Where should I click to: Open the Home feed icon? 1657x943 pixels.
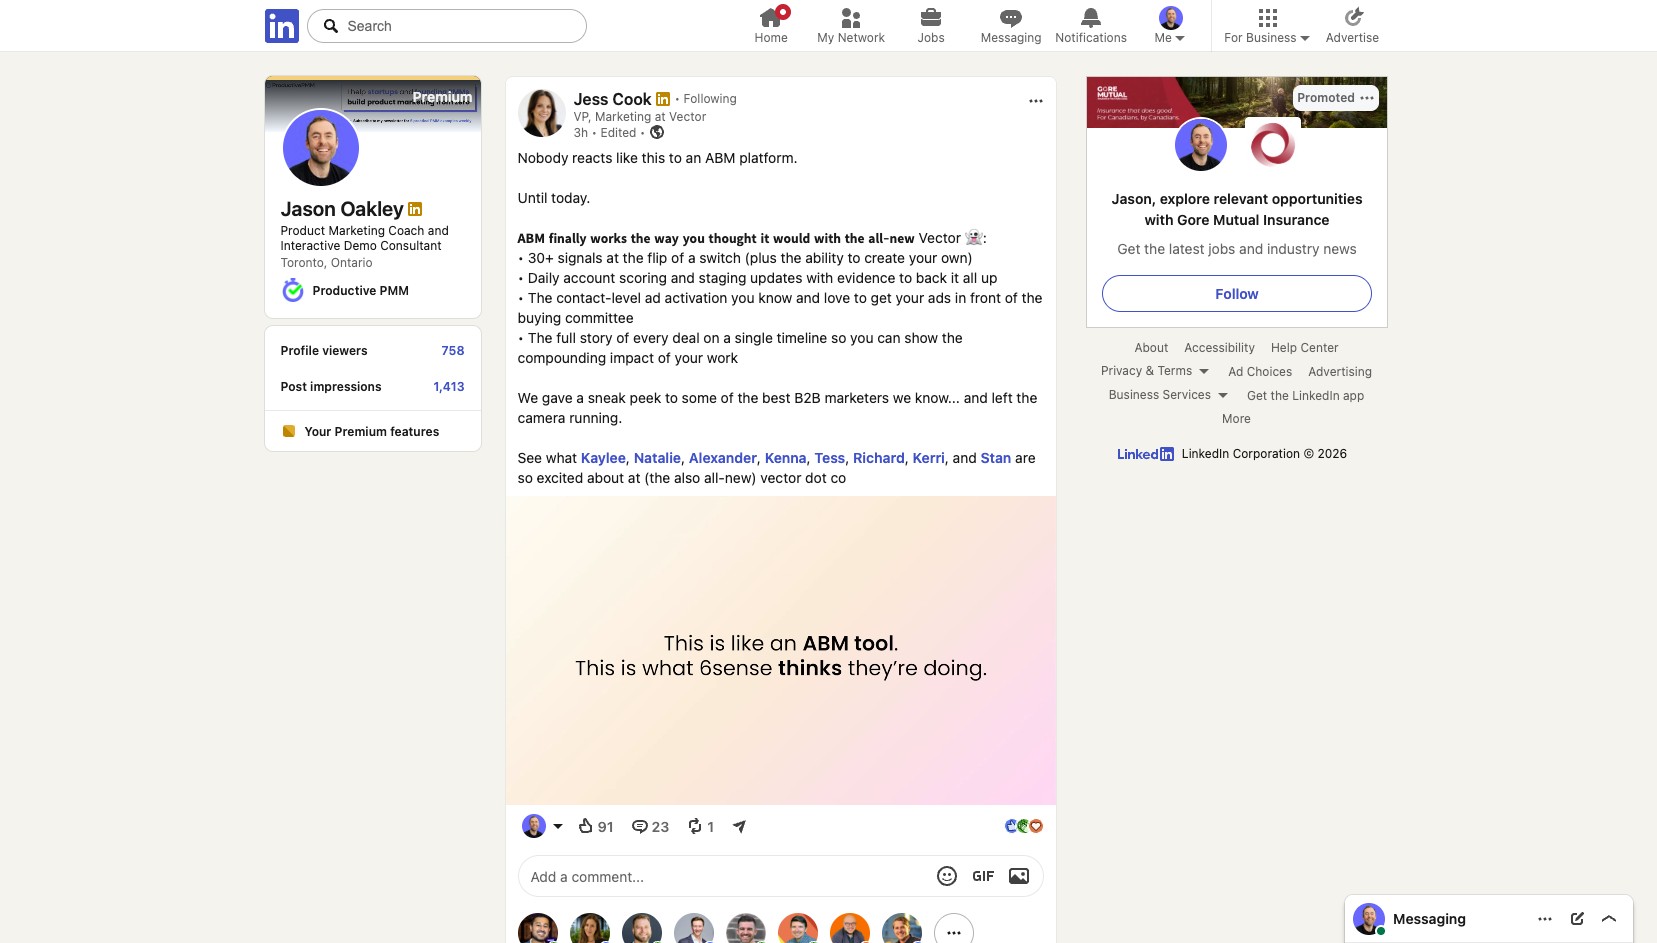pyautogui.click(x=771, y=26)
